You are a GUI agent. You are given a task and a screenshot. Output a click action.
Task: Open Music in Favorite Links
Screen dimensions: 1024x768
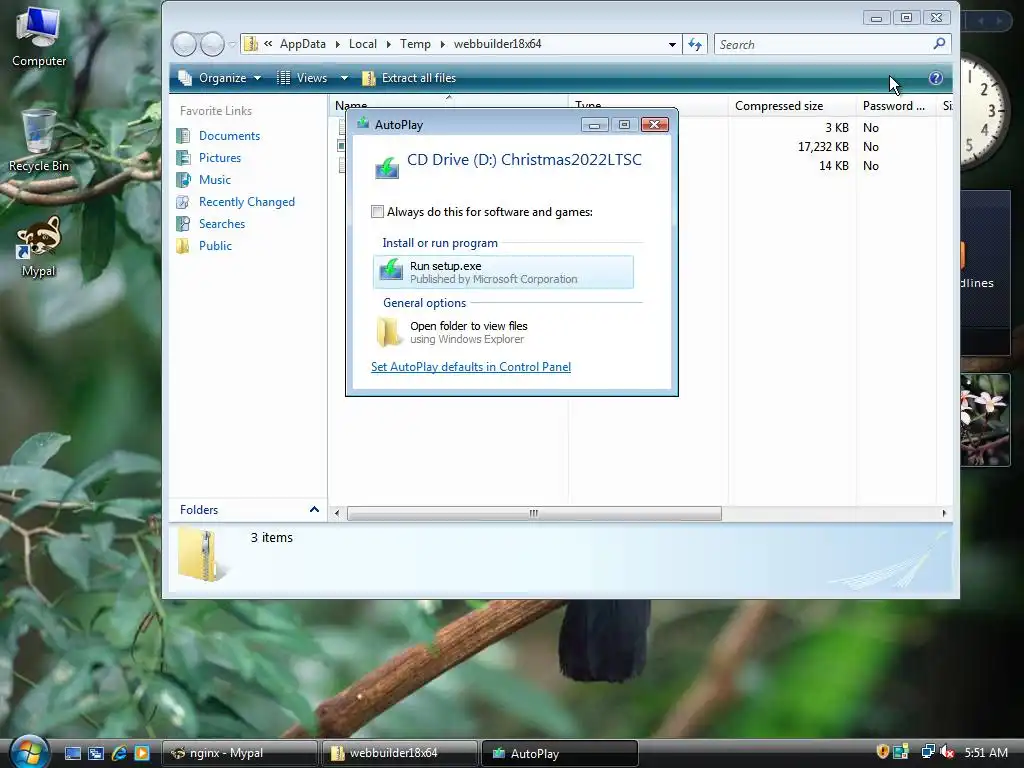coord(214,180)
